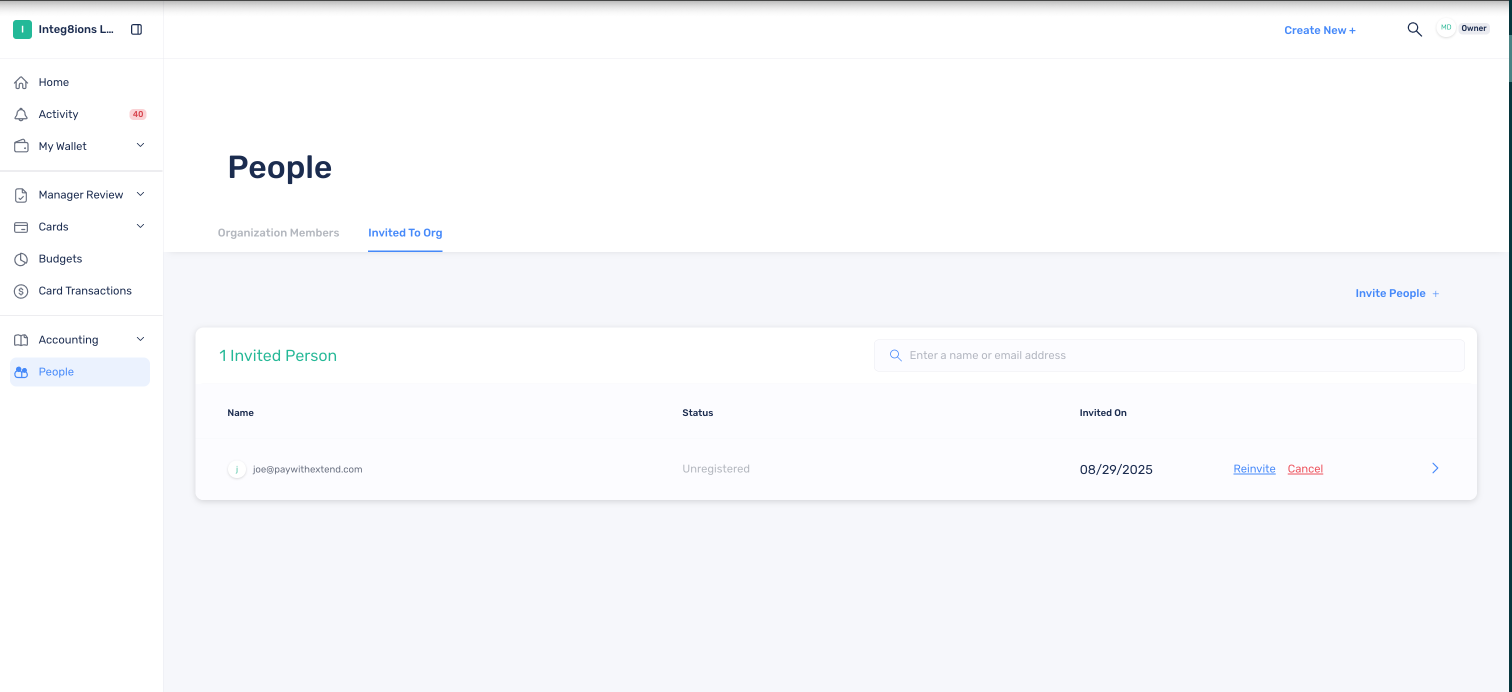The image size is (1512, 692).
Task: Expand the Accounting submenu chevron
Action: tap(140, 339)
